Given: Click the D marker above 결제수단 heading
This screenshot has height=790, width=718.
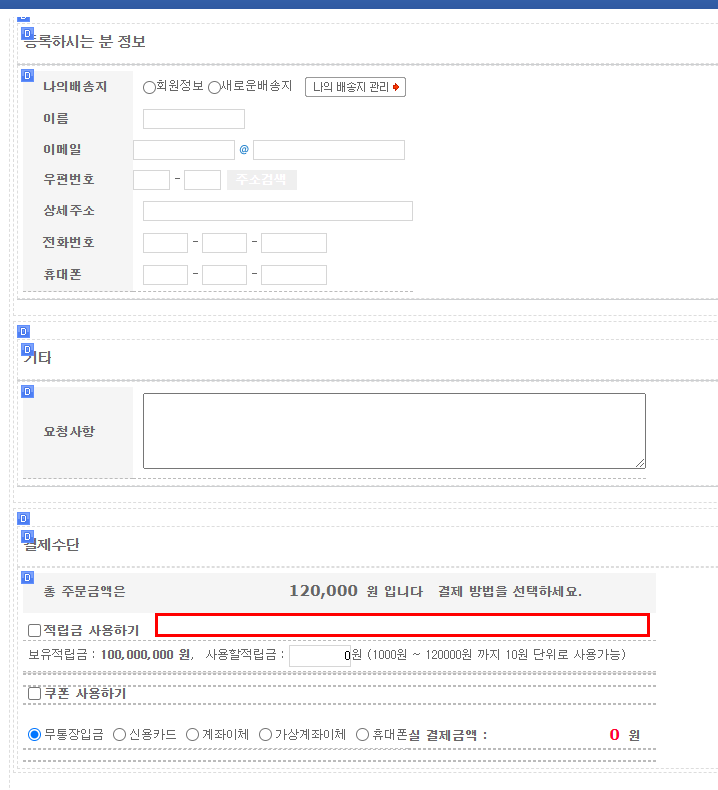Looking at the screenshot, I should 24,519.
